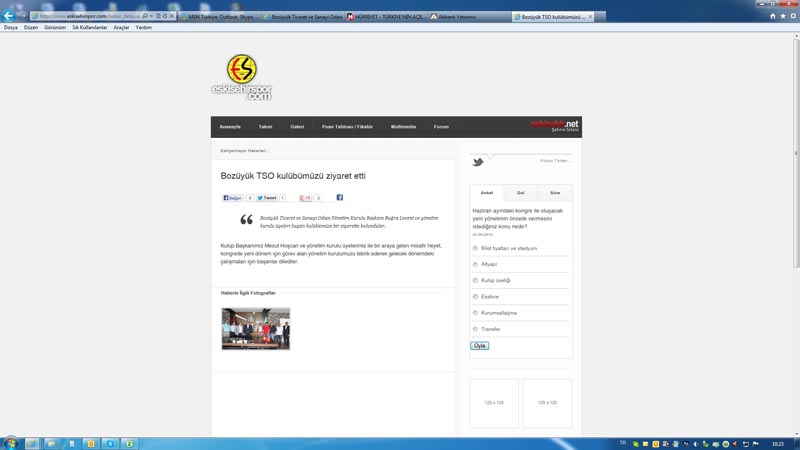Click the address bar search magnifier icon
The image size is (800, 450).
click(x=145, y=16)
